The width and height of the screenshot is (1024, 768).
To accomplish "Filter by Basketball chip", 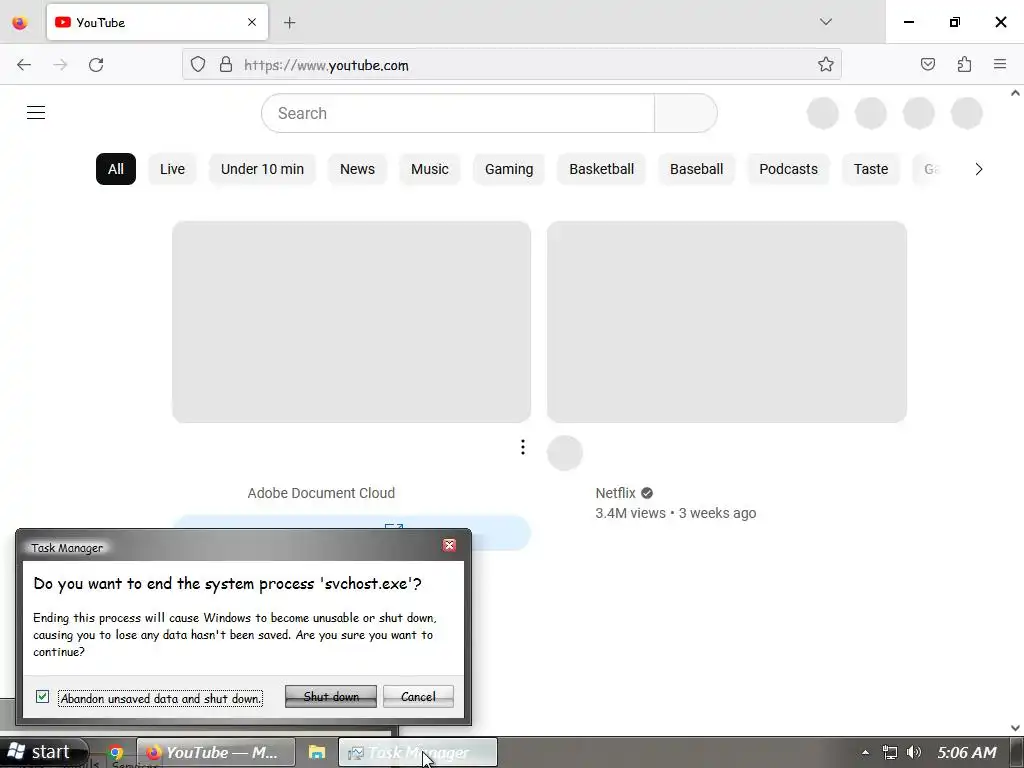I will [601, 169].
